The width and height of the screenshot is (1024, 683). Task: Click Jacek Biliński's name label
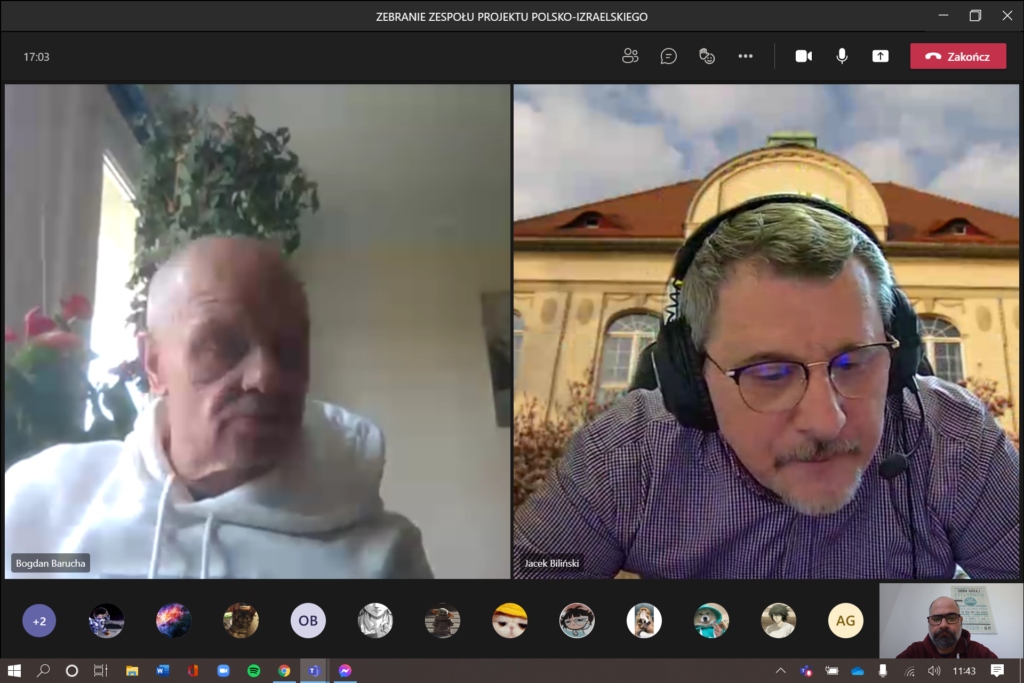(x=552, y=563)
